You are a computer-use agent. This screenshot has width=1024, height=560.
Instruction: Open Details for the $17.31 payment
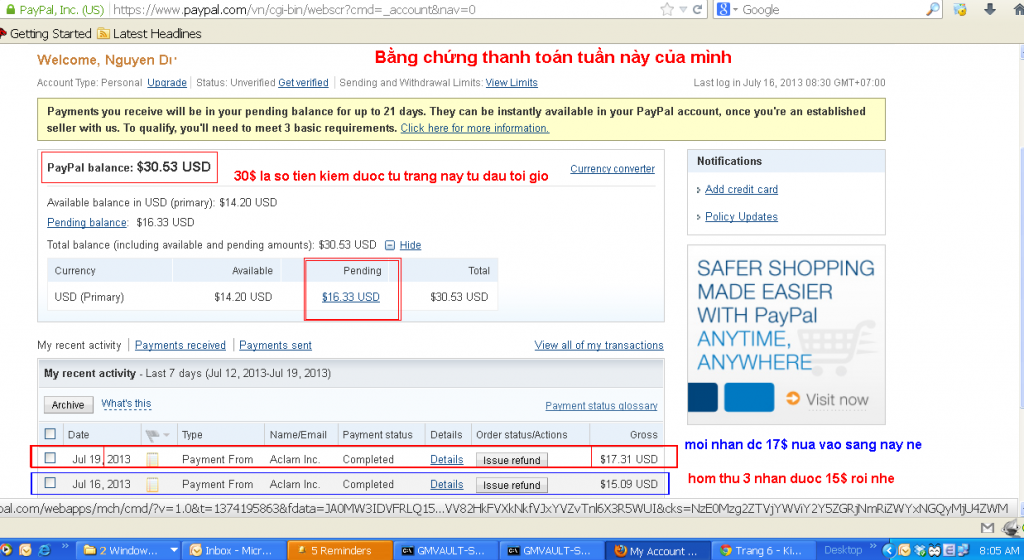click(447, 459)
